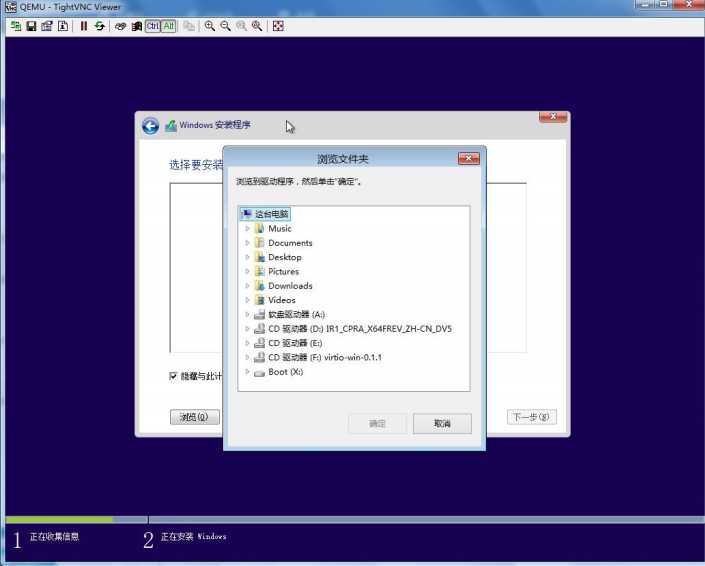
Task: Show the connection info toolbar icon
Action: tap(63, 26)
